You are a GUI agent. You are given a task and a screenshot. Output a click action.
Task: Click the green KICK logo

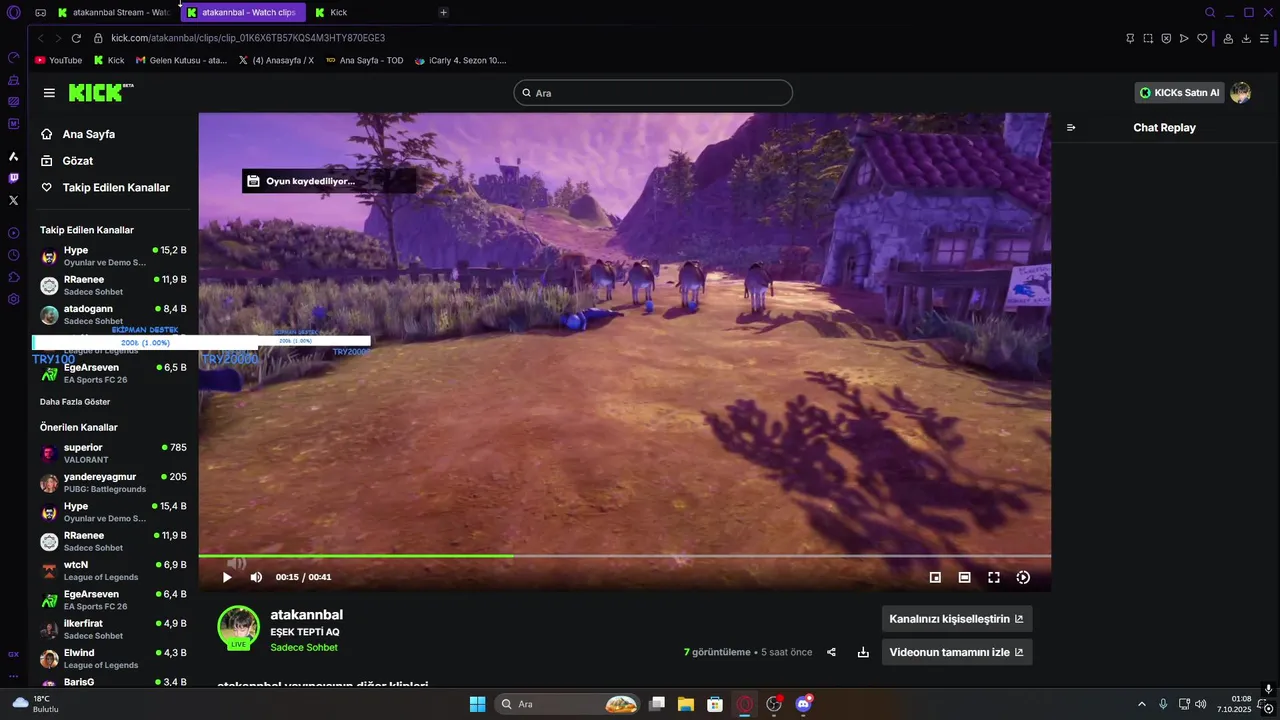pos(101,92)
